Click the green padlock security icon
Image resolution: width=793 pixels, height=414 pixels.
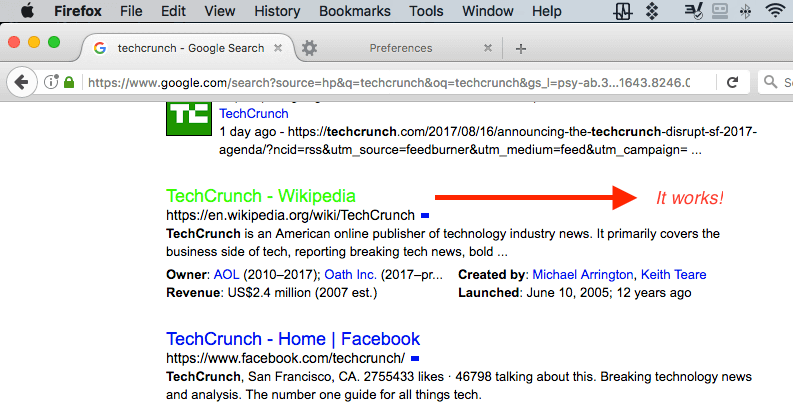[68, 82]
